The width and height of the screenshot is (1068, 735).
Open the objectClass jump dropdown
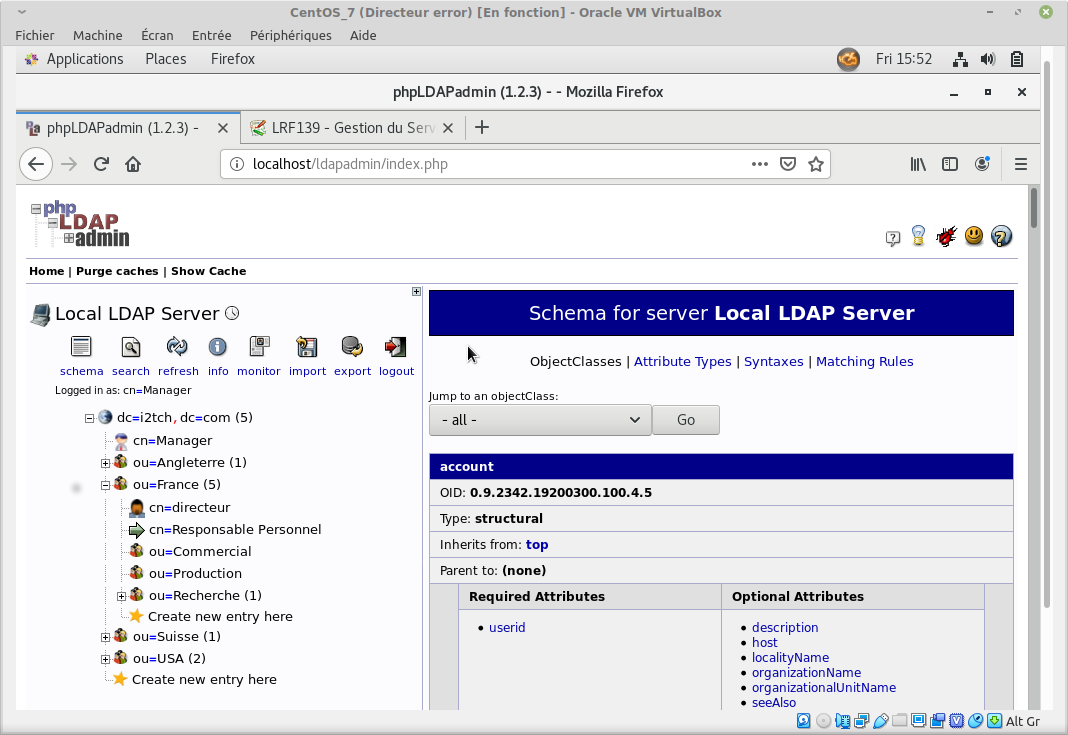pos(540,420)
